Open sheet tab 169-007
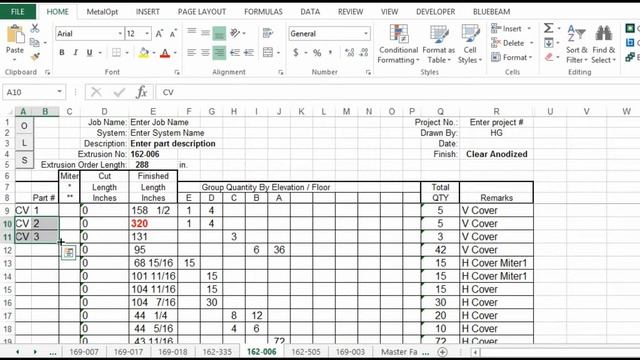The image size is (640, 360). (x=84, y=352)
